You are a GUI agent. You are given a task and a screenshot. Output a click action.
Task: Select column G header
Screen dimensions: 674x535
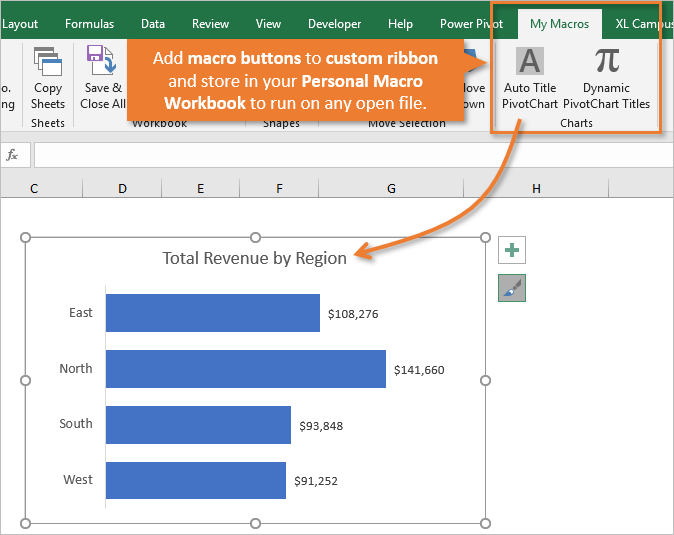click(391, 188)
